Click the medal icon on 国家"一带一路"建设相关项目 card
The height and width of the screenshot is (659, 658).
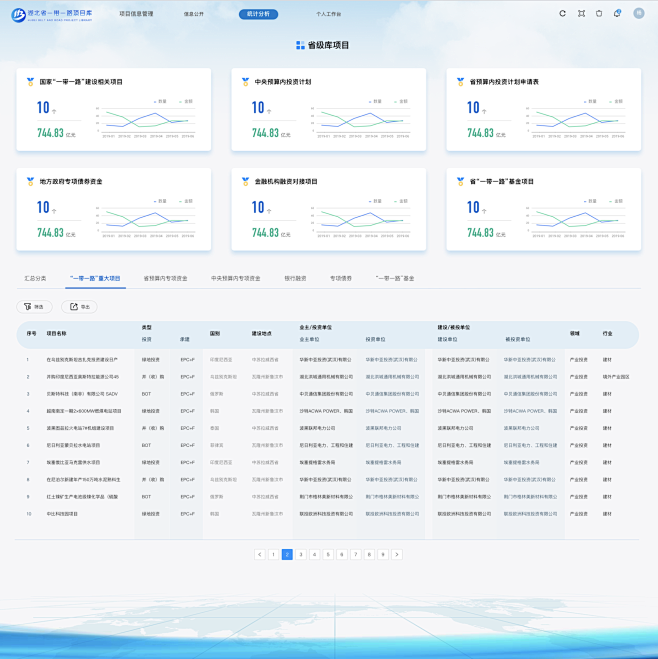(x=30, y=82)
